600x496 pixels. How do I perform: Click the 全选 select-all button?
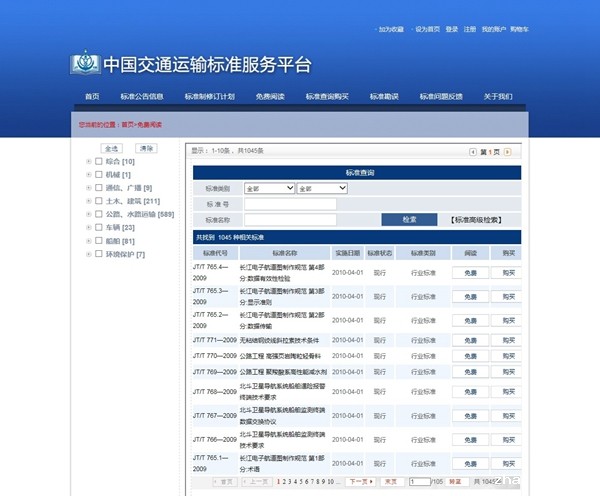point(112,148)
